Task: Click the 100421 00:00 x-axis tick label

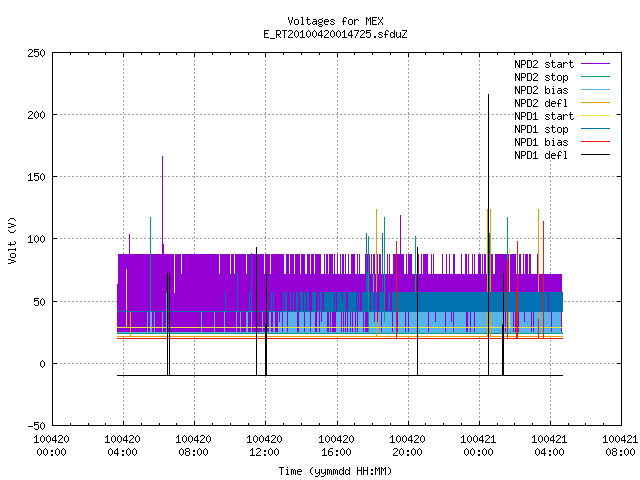Action: pos(478,446)
